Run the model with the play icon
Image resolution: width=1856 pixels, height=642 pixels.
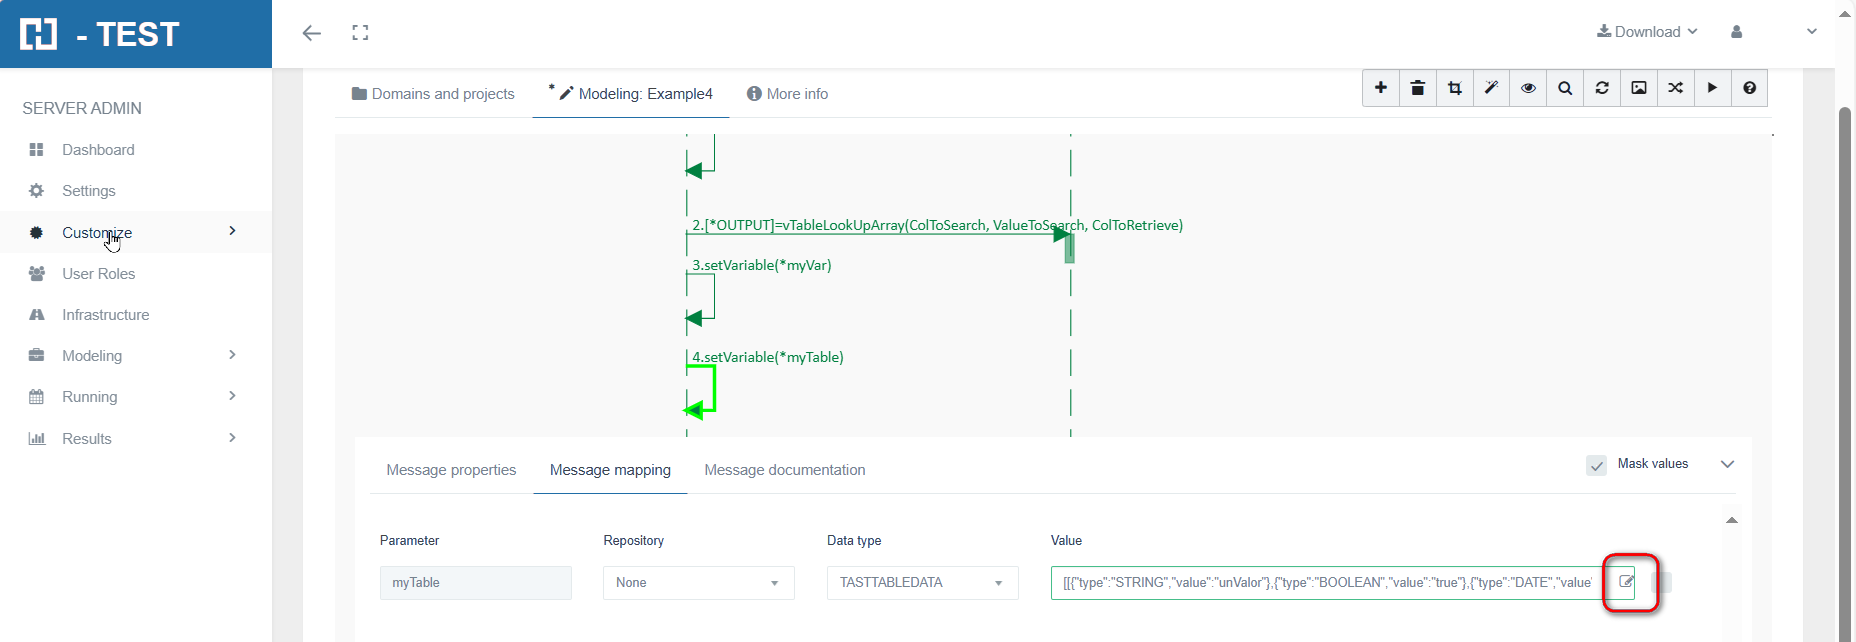click(x=1712, y=88)
